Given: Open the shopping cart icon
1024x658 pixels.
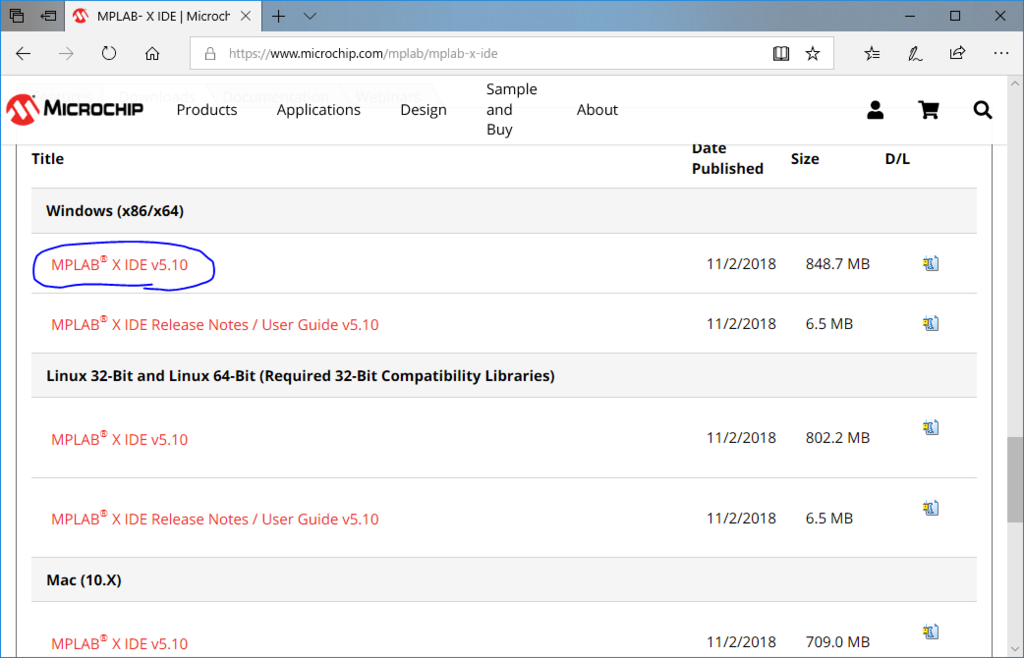Looking at the screenshot, I should click(929, 110).
